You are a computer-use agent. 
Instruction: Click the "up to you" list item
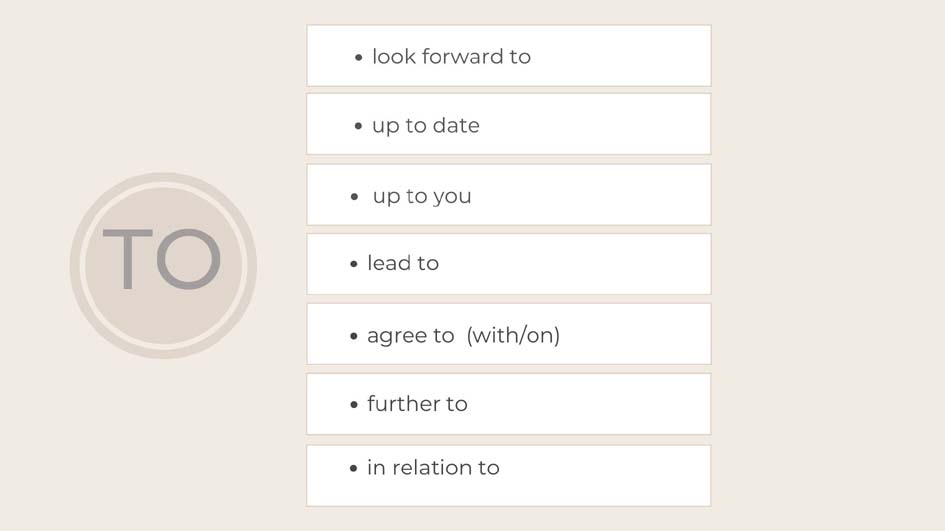pos(421,196)
